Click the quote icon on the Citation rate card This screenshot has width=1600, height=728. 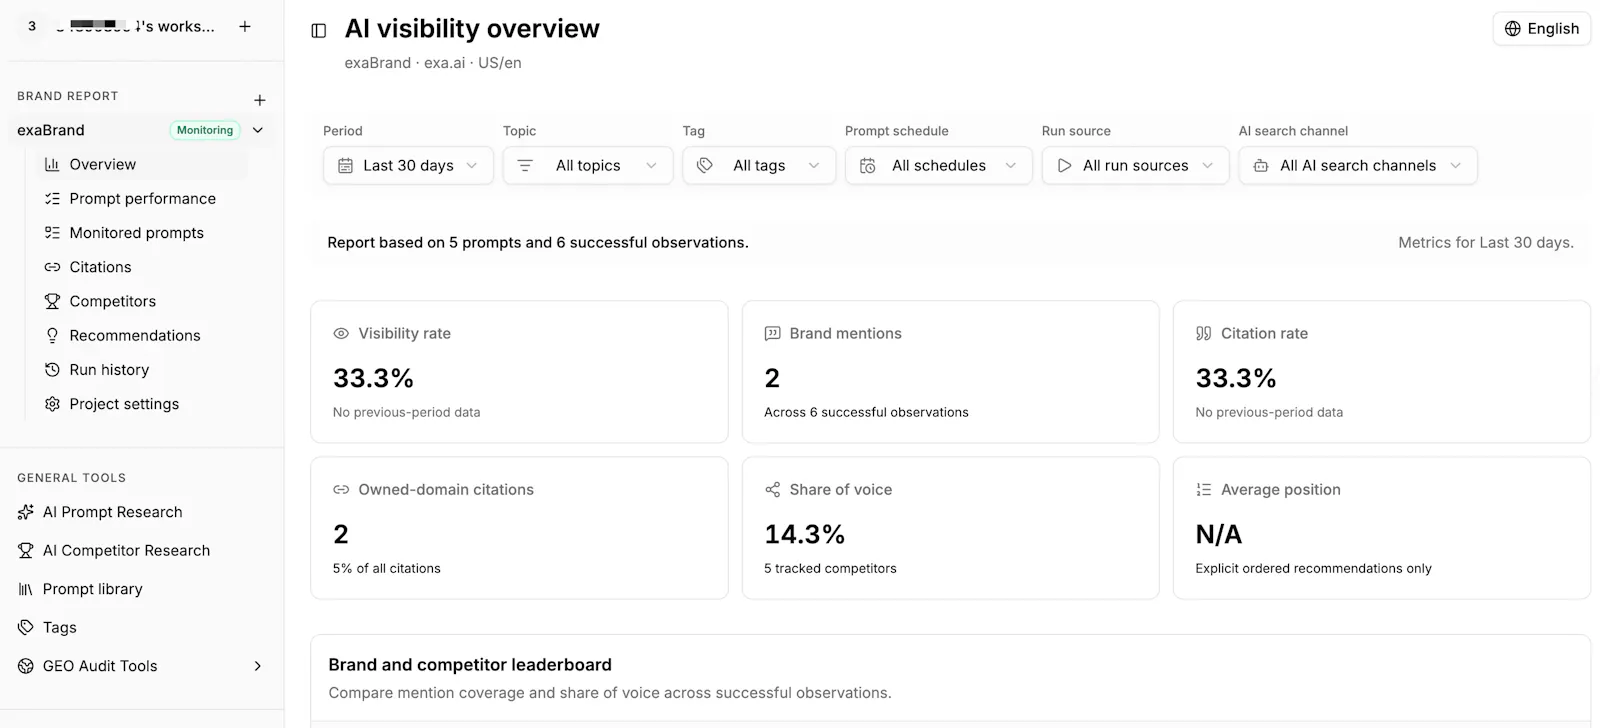pyautogui.click(x=1203, y=334)
